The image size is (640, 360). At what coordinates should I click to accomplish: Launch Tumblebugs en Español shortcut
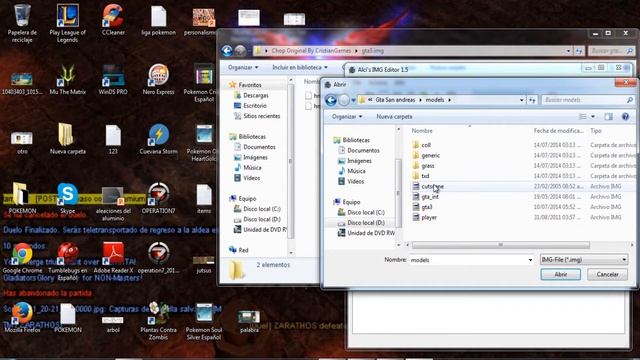click(67, 261)
